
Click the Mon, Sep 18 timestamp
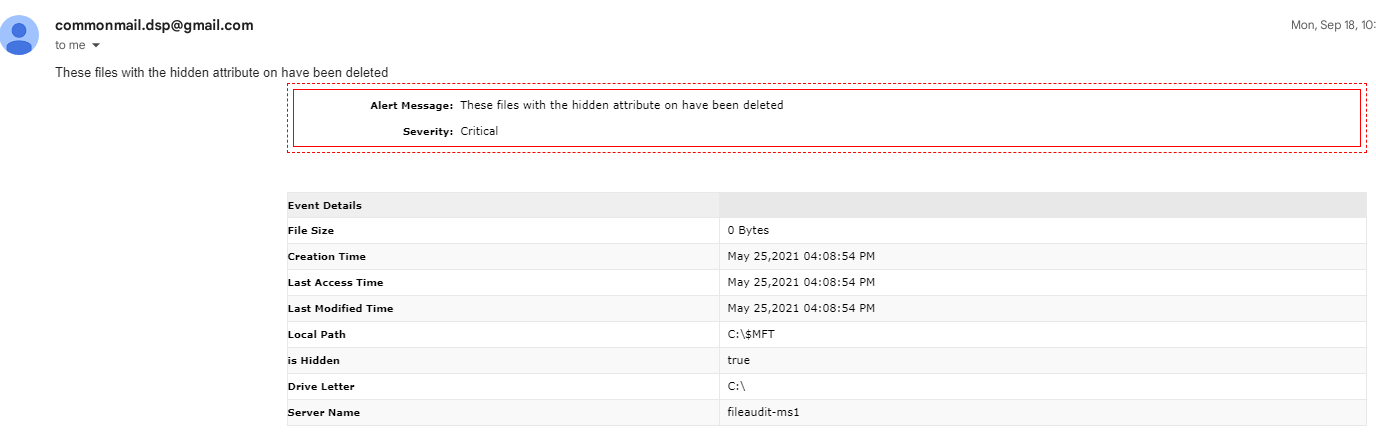[1332, 25]
